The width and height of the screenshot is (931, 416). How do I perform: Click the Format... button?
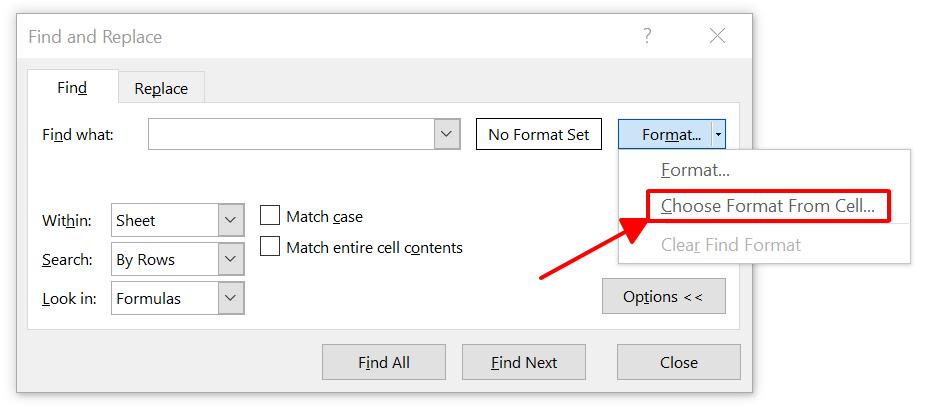point(666,134)
